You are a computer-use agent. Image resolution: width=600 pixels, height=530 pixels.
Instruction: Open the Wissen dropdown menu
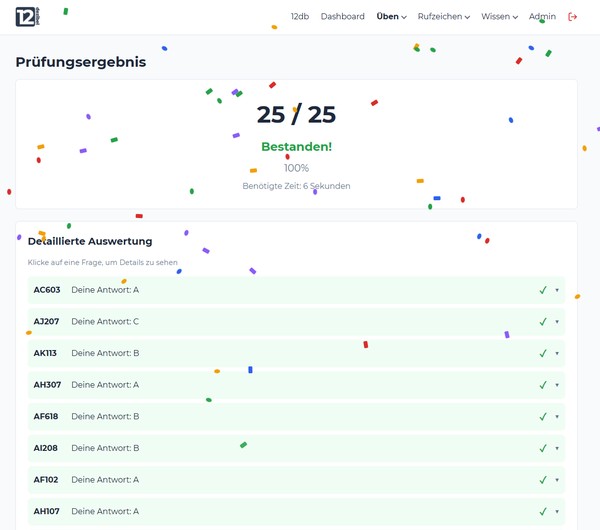coord(499,17)
